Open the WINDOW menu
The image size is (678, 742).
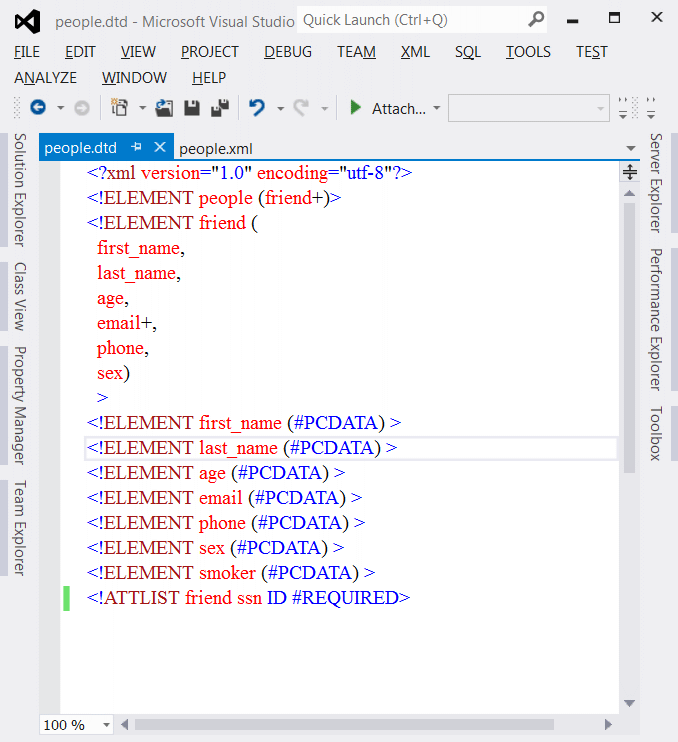(134, 78)
